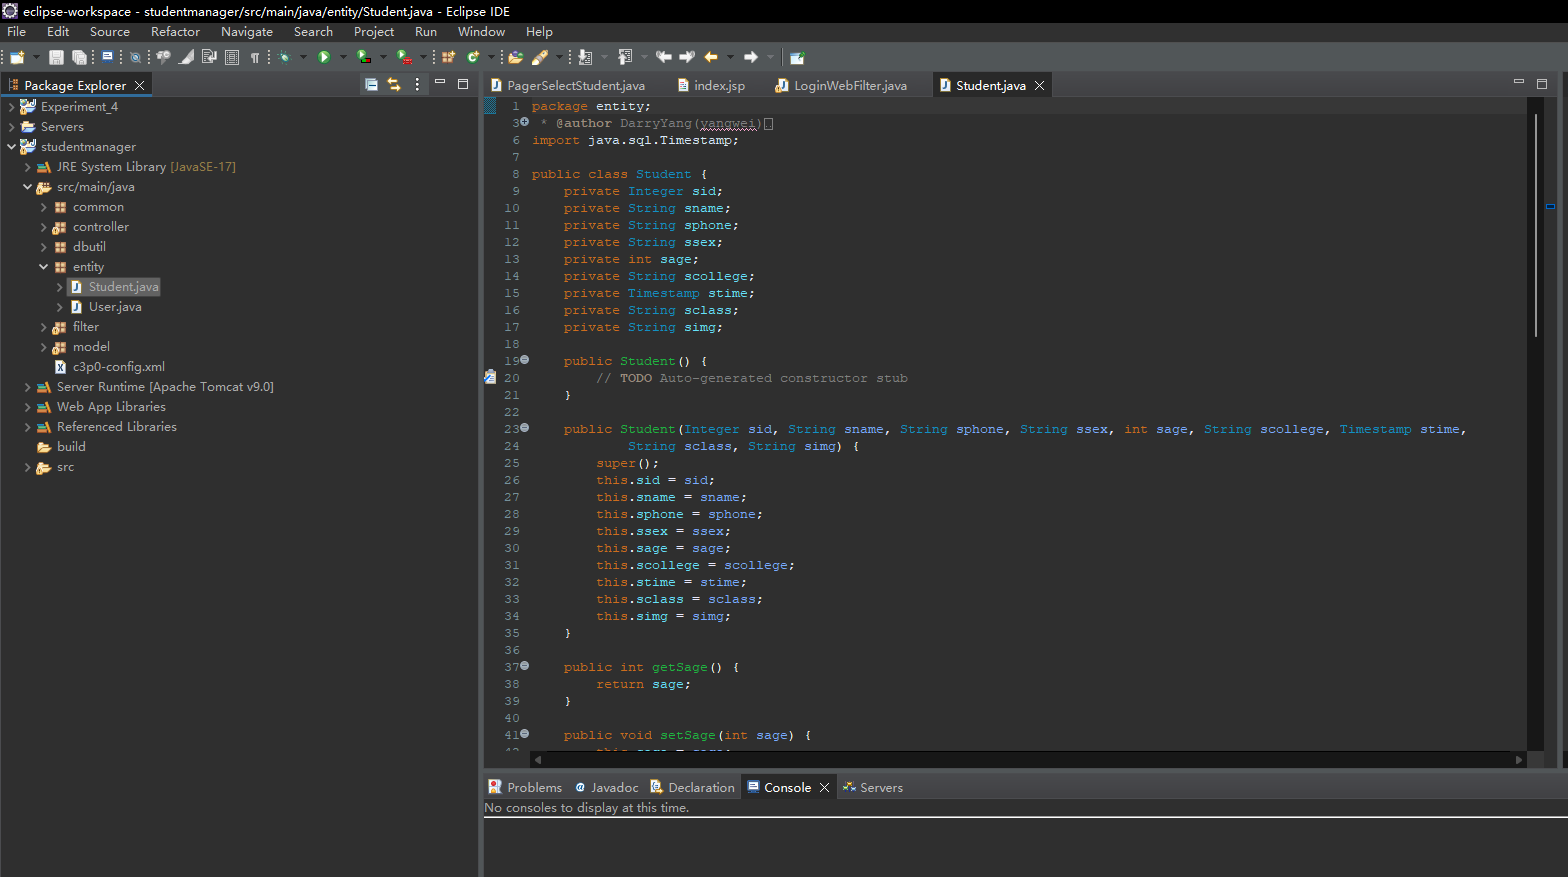Collapse All in Package Explorer
Screen dimensions: 1568x877
(371, 85)
